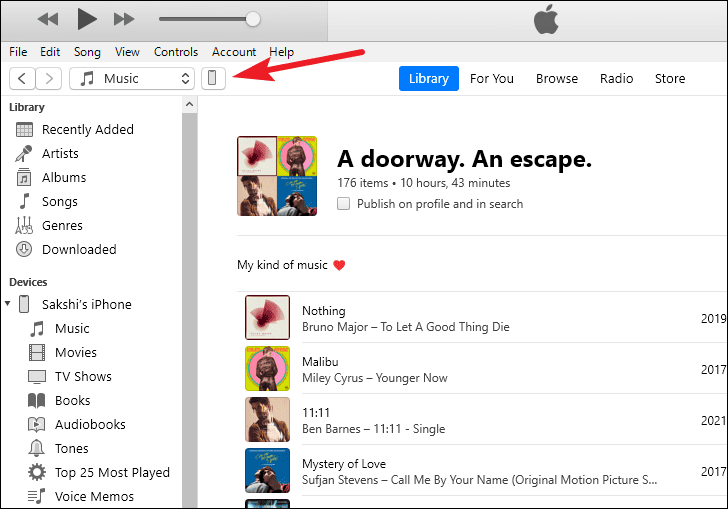This screenshot has width=728, height=509.
Task: Open Tones under the device
Action: (72, 449)
